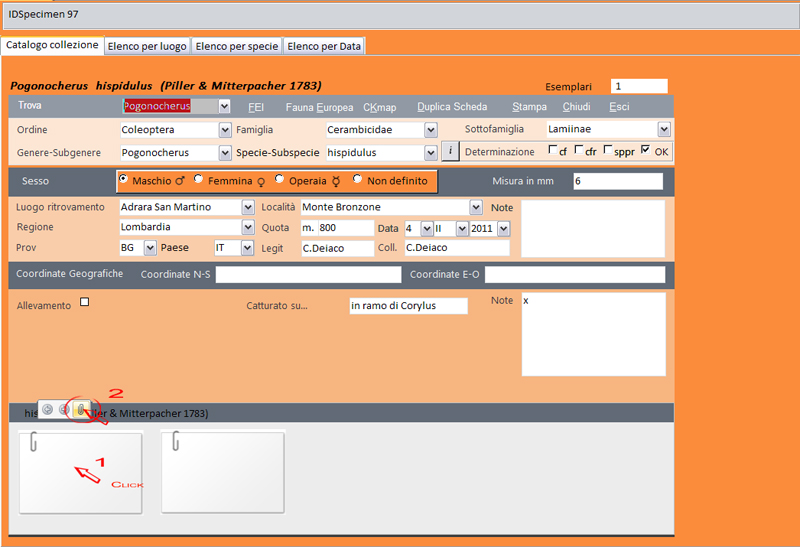Enable the sppr determination checkbox
The width and height of the screenshot is (800, 547).
coord(606,151)
